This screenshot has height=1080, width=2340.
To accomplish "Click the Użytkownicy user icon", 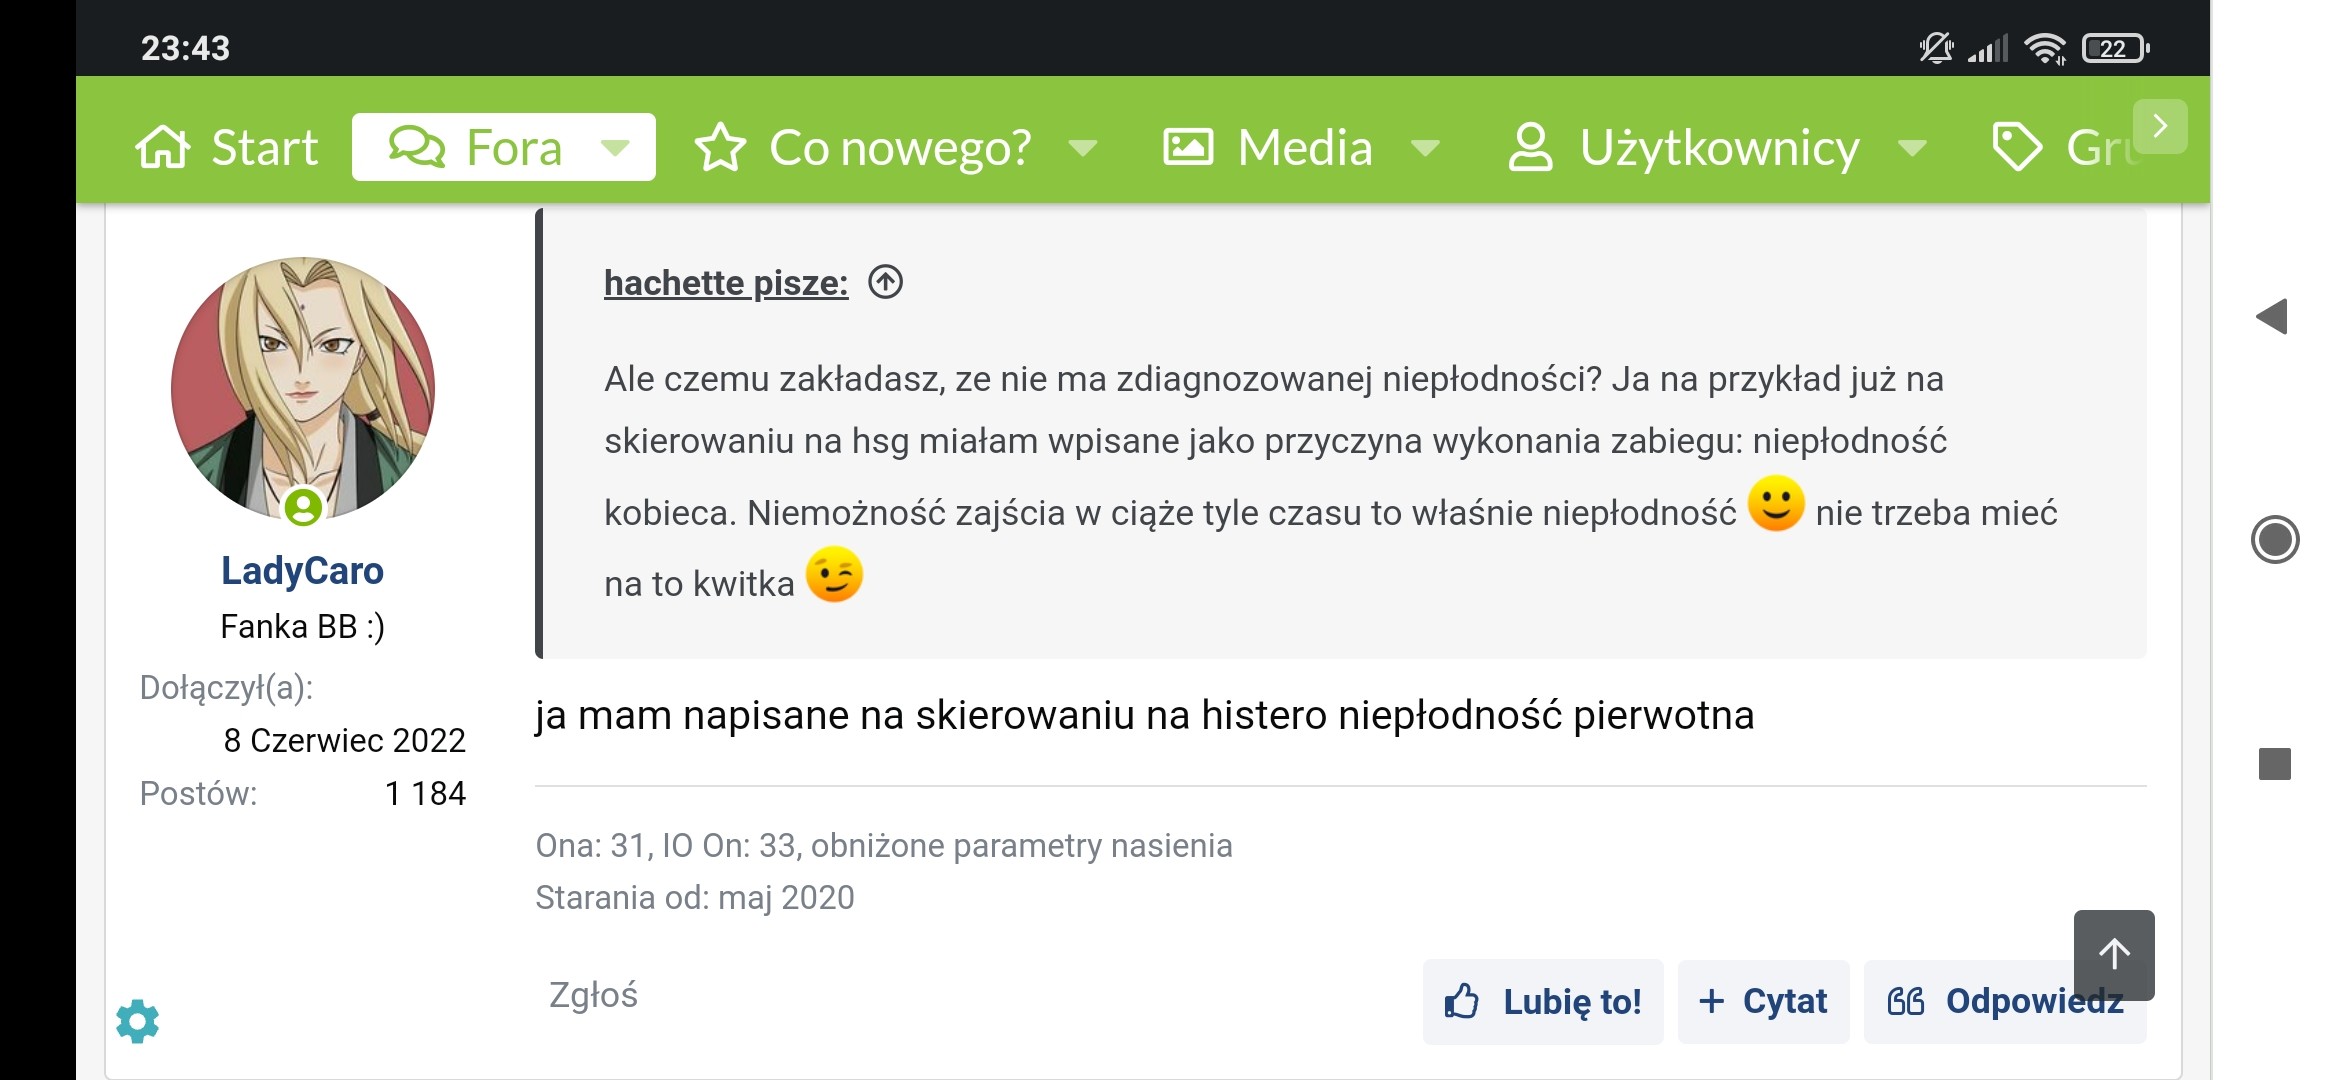I will pos(1530,148).
